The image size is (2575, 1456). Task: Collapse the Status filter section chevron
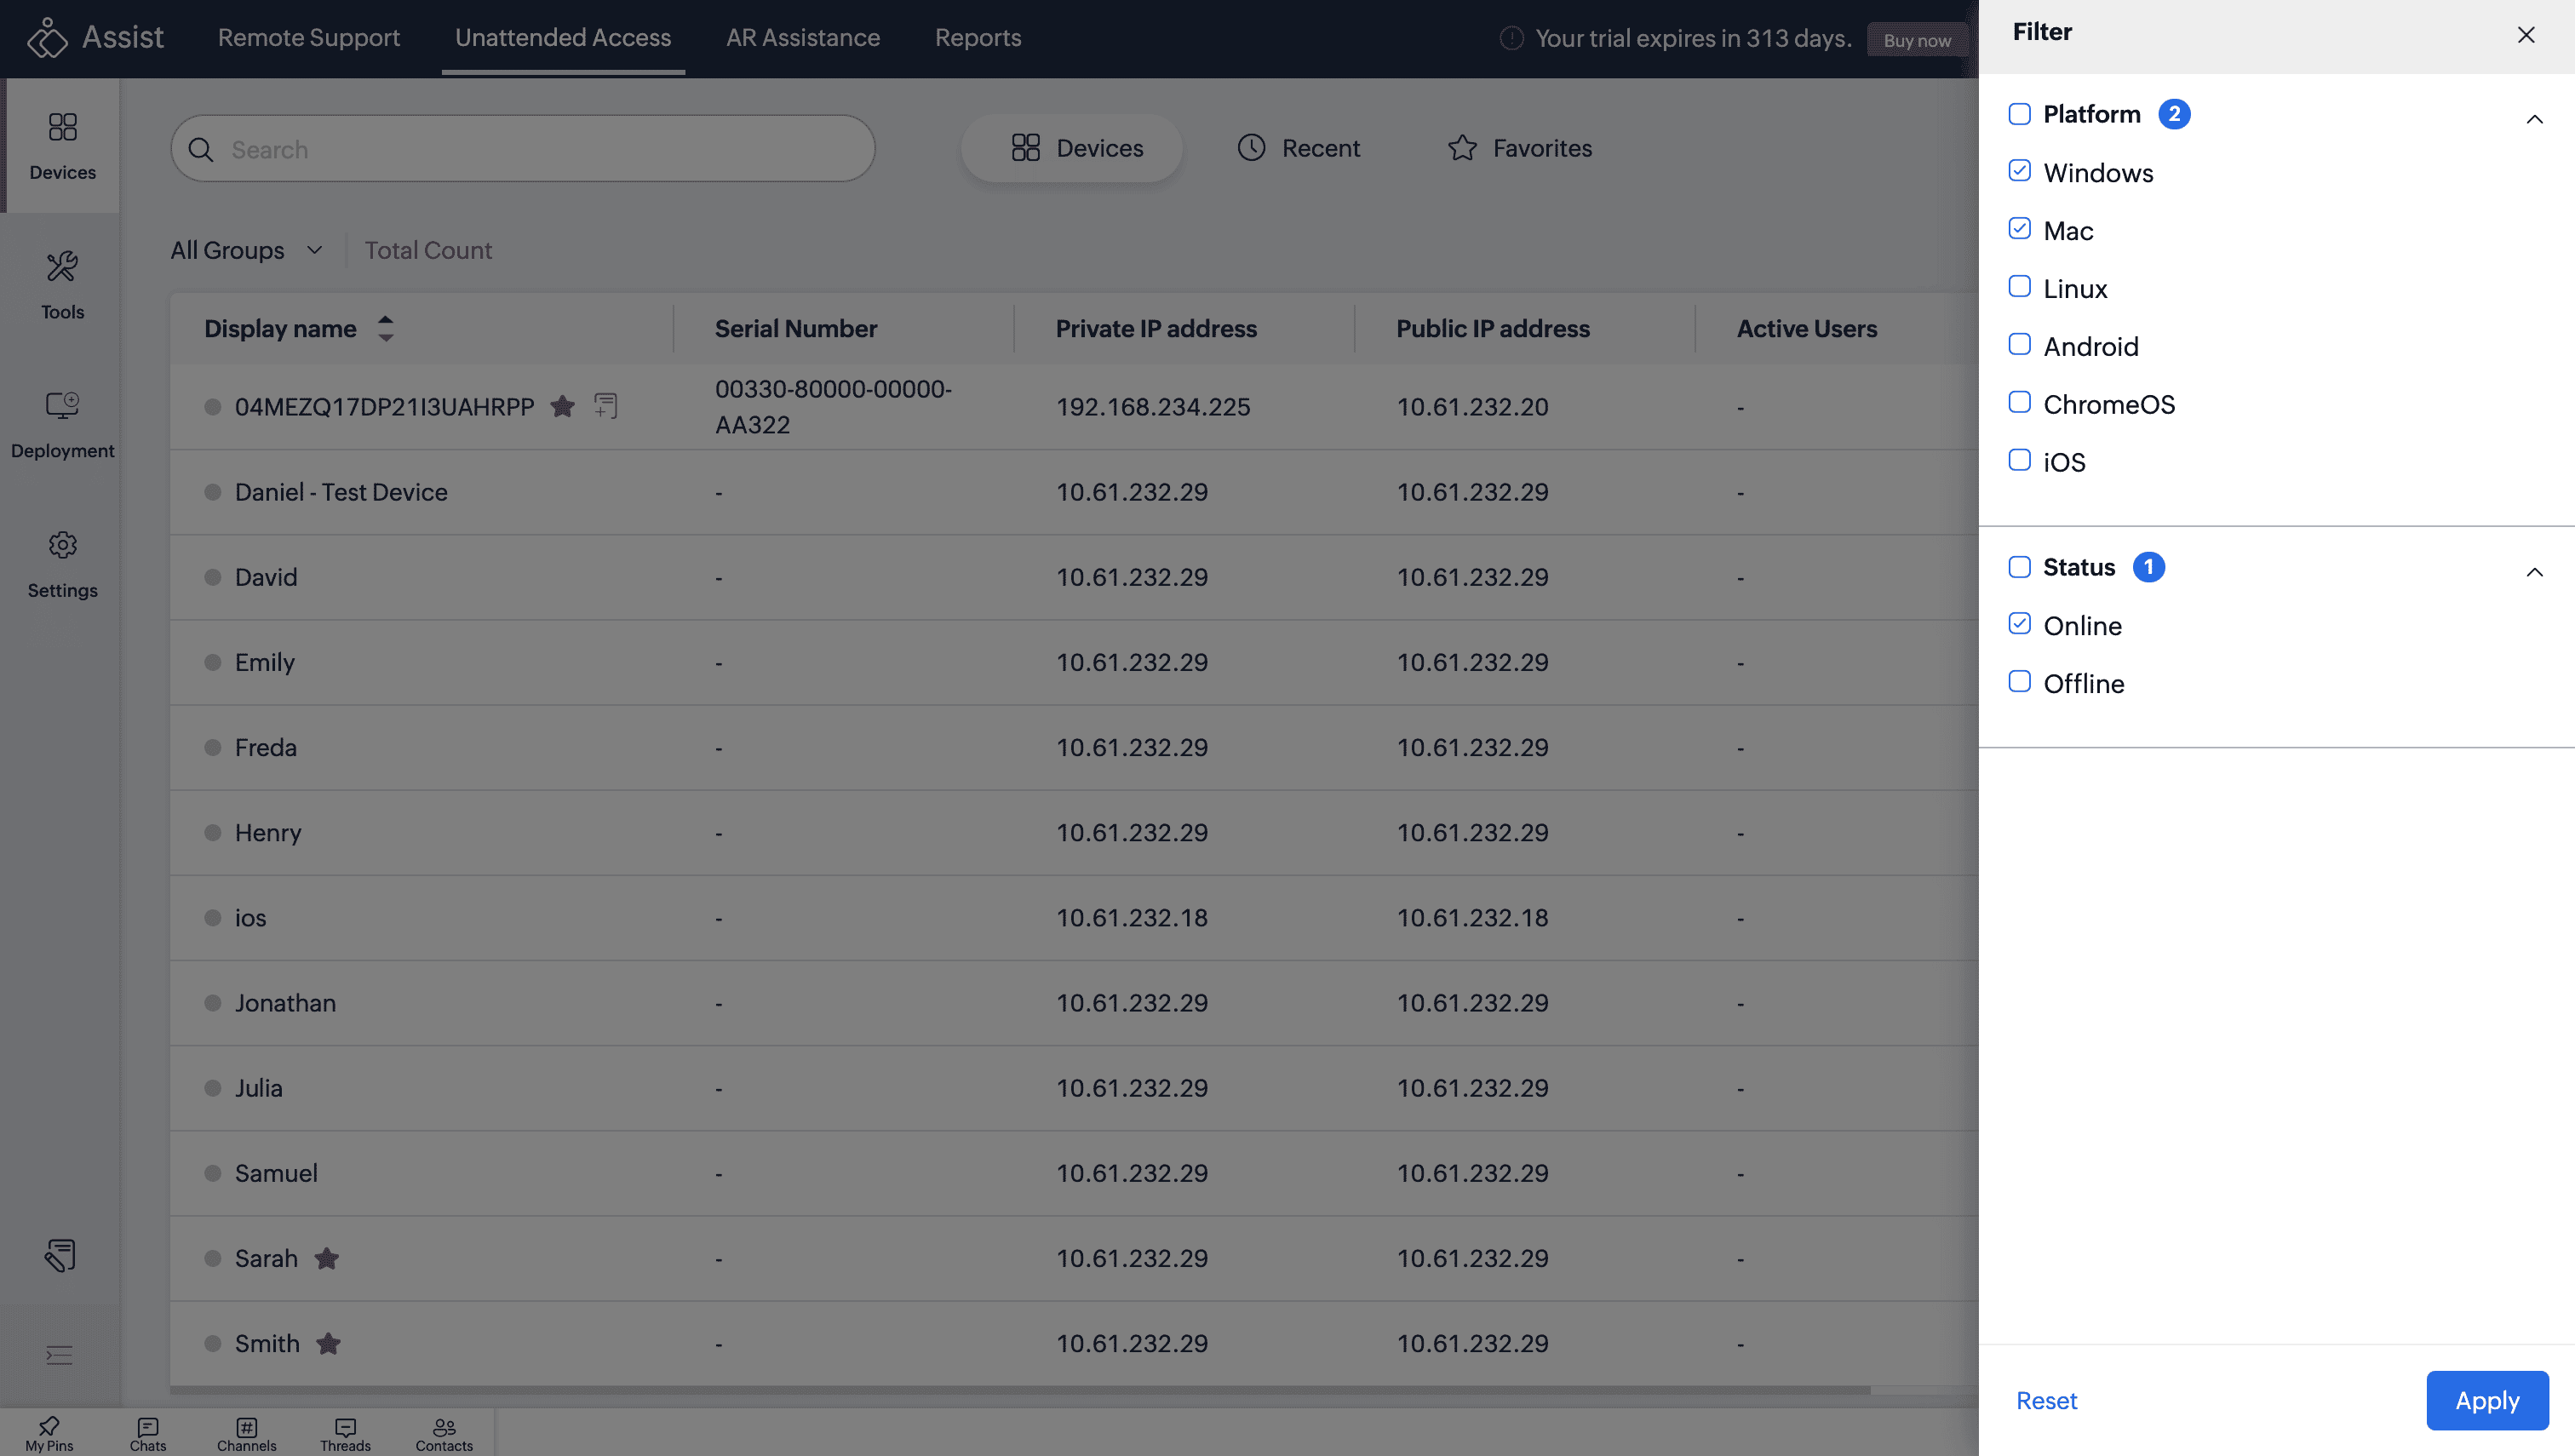point(2534,572)
